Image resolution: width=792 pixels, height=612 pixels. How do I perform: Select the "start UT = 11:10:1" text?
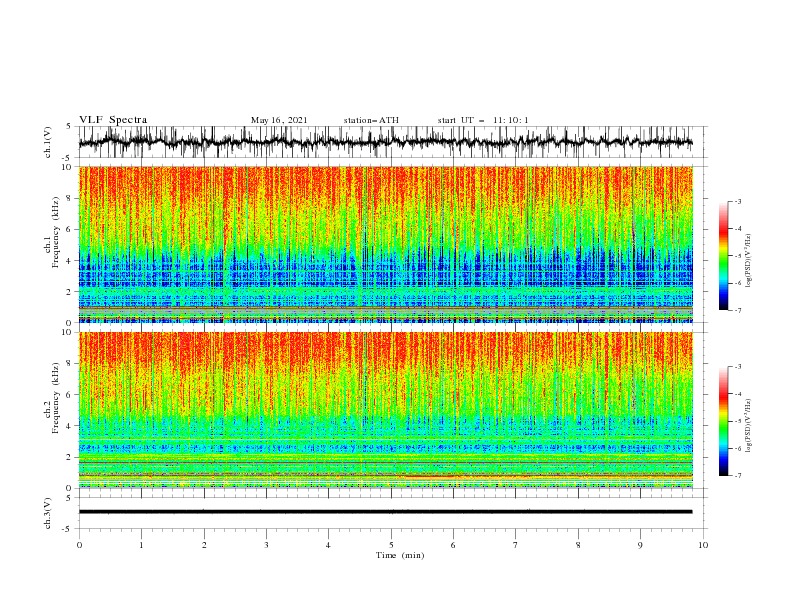(x=483, y=120)
